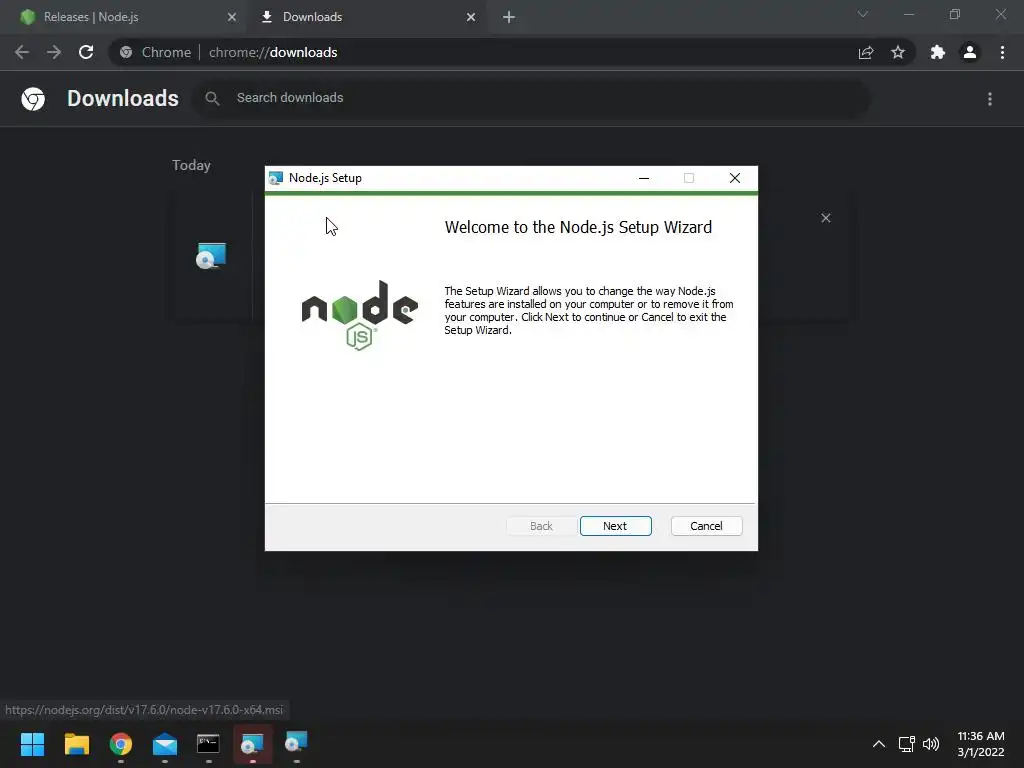Click the Node.js Setup title bar icon
1024x768 pixels.
pyautogui.click(x=276, y=178)
